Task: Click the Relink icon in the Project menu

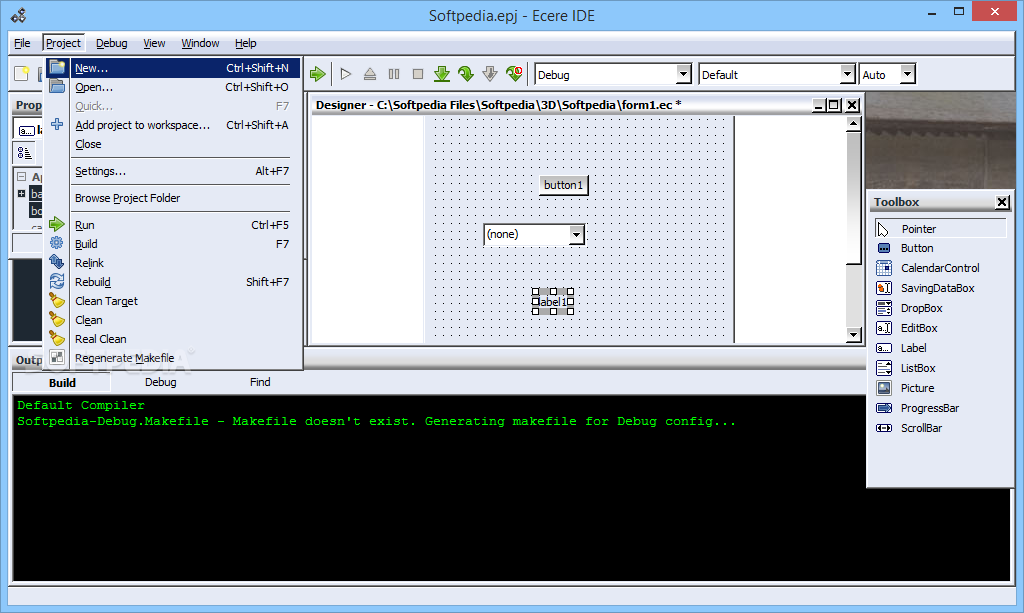Action: click(57, 262)
